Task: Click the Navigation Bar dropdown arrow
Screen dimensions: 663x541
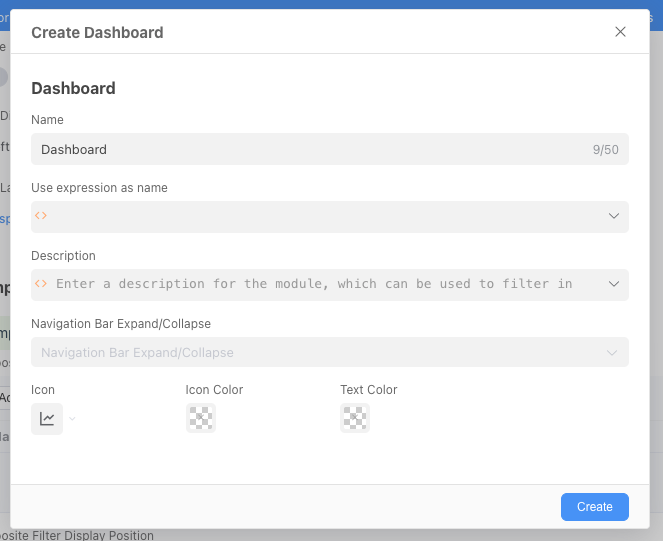Action: click(x=613, y=352)
